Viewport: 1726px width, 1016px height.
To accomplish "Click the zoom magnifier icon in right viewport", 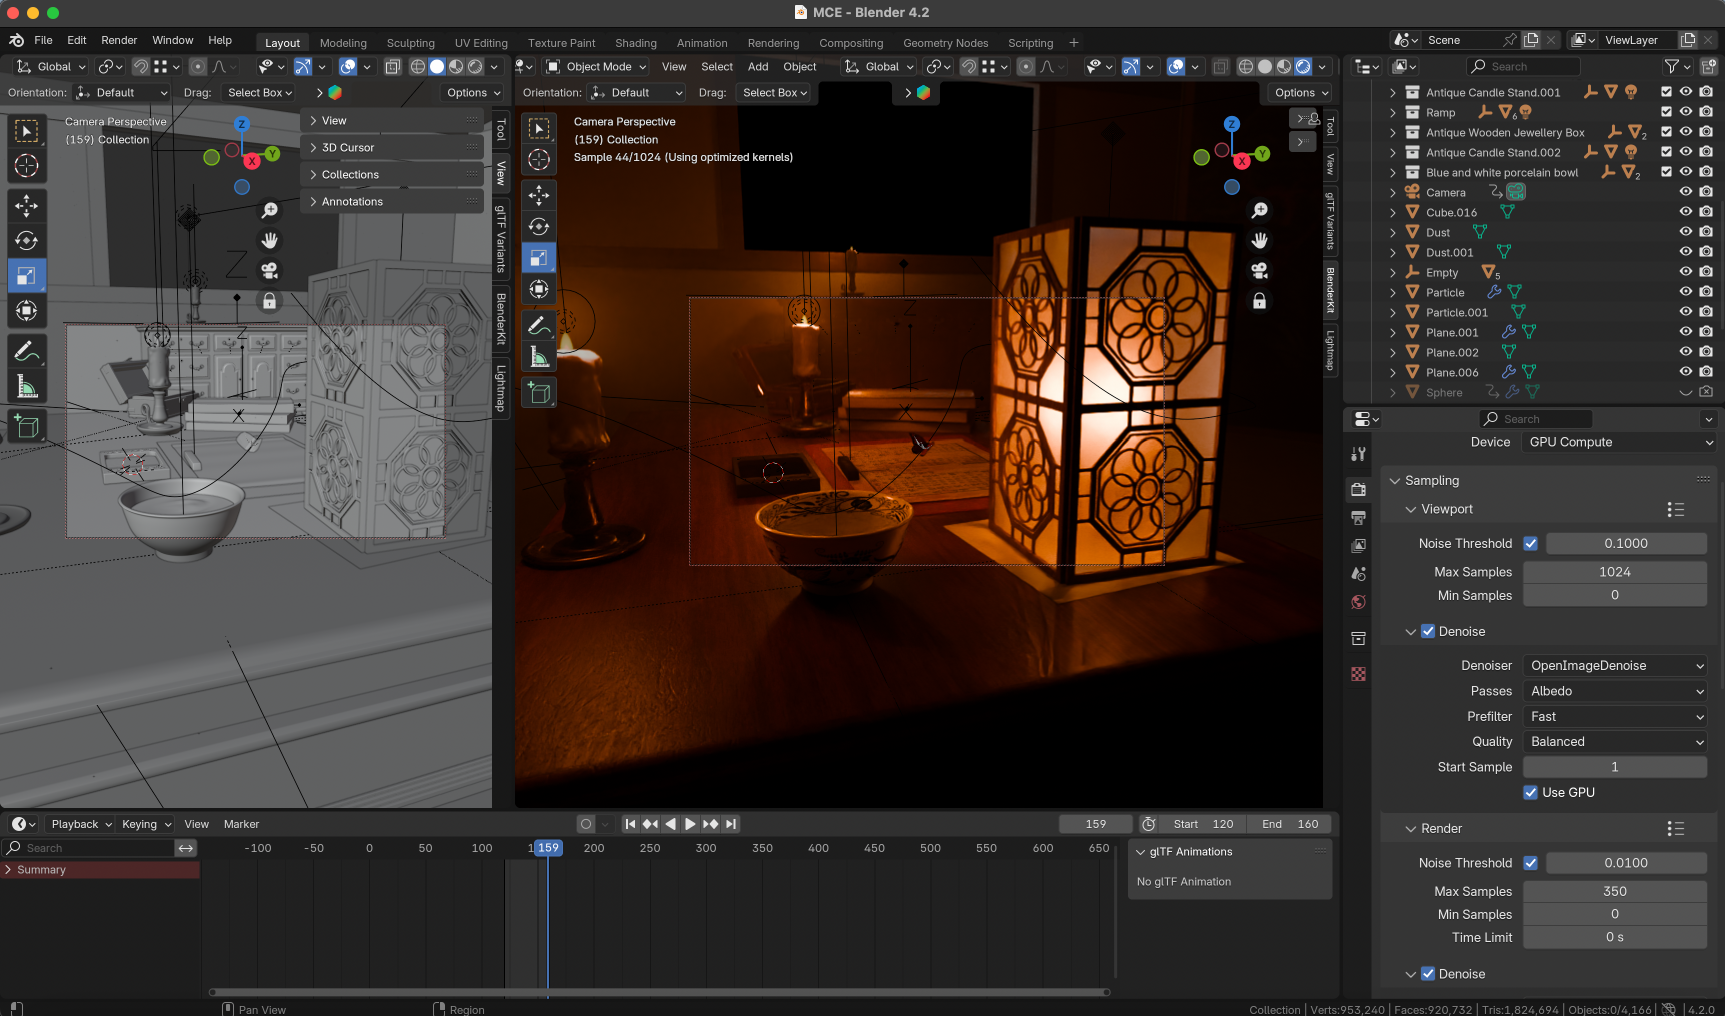I will click(1260, 210).
